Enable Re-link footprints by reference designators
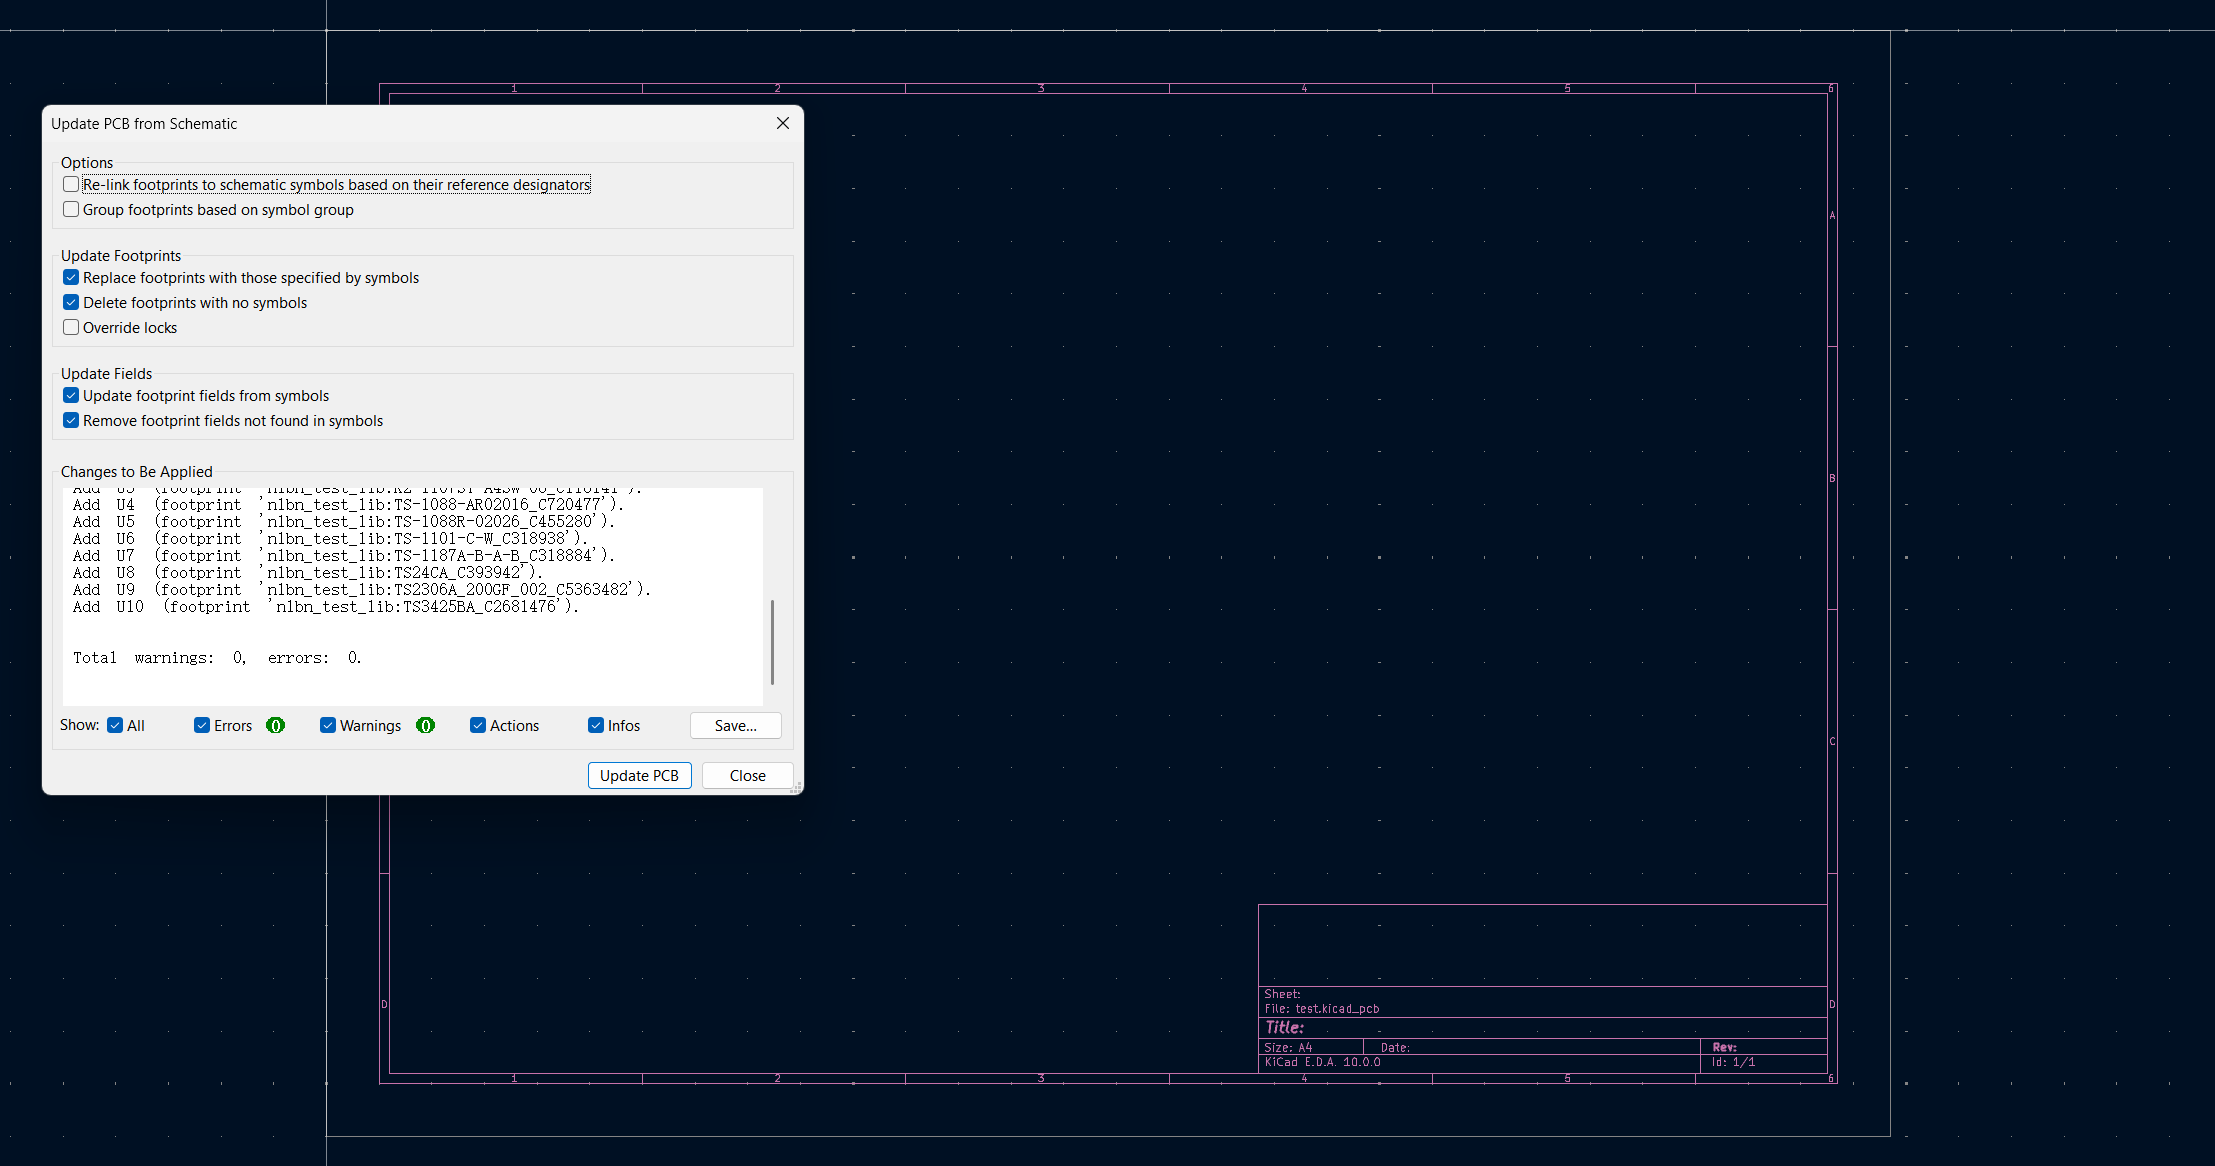The height and width of the screenshot is (1166, 2215). [71, 185]
